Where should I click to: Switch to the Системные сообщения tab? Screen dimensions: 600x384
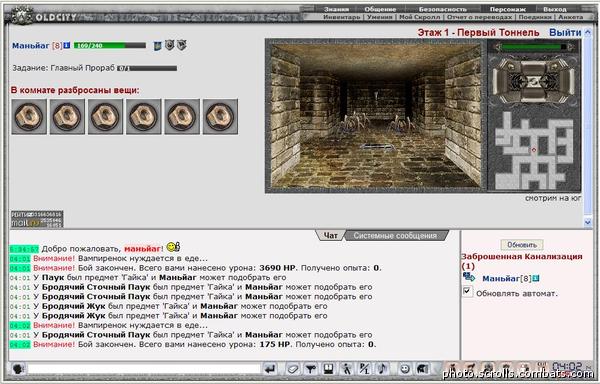pos(395,236)
